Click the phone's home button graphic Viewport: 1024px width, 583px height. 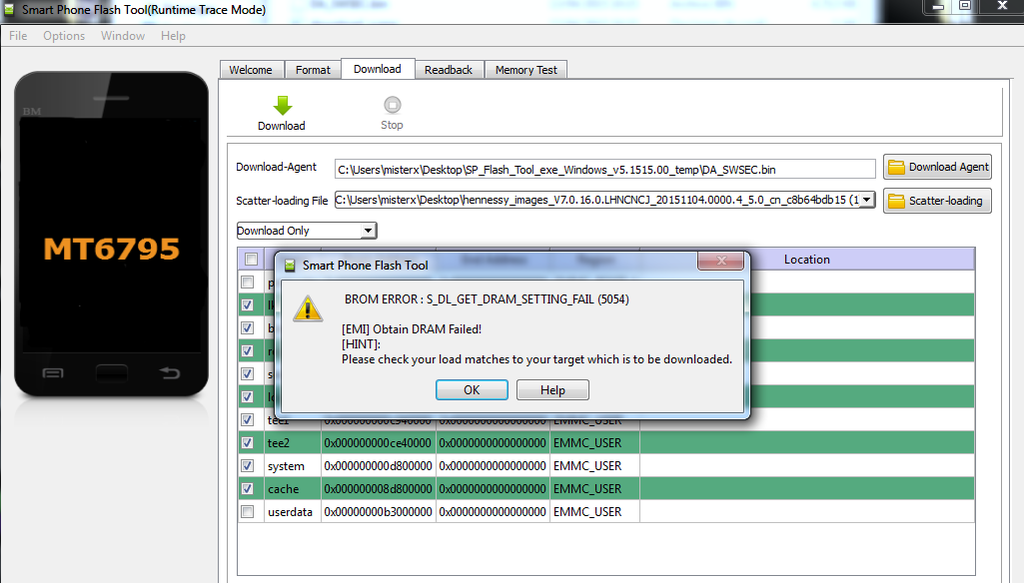(x=111, y=373)
